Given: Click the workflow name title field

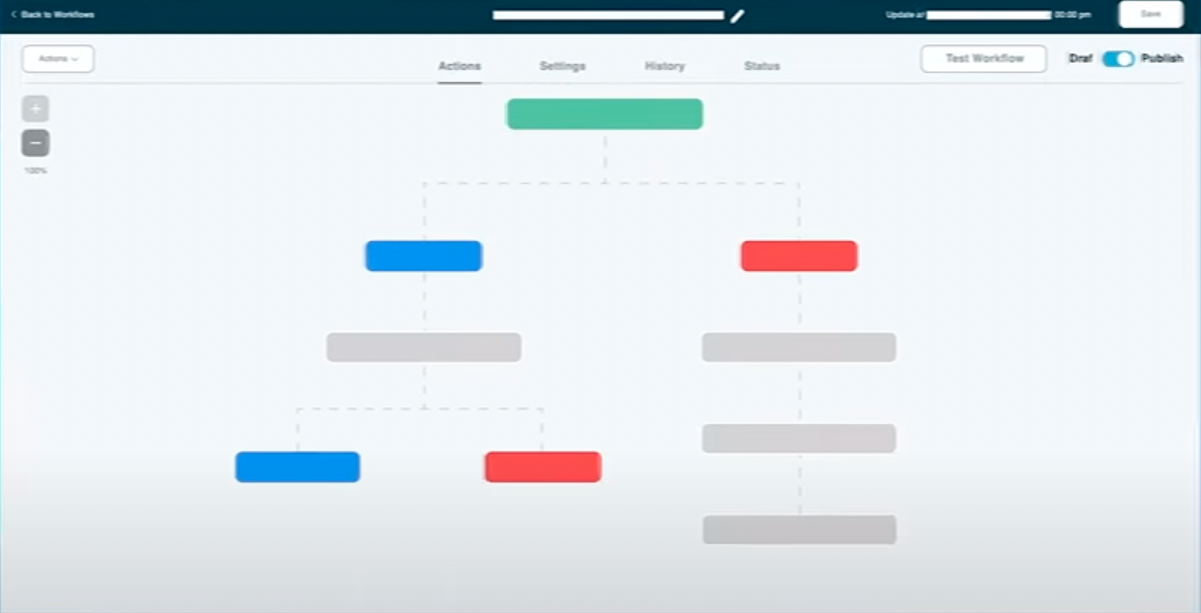Looking at the screenshot, I should point(608,16).
